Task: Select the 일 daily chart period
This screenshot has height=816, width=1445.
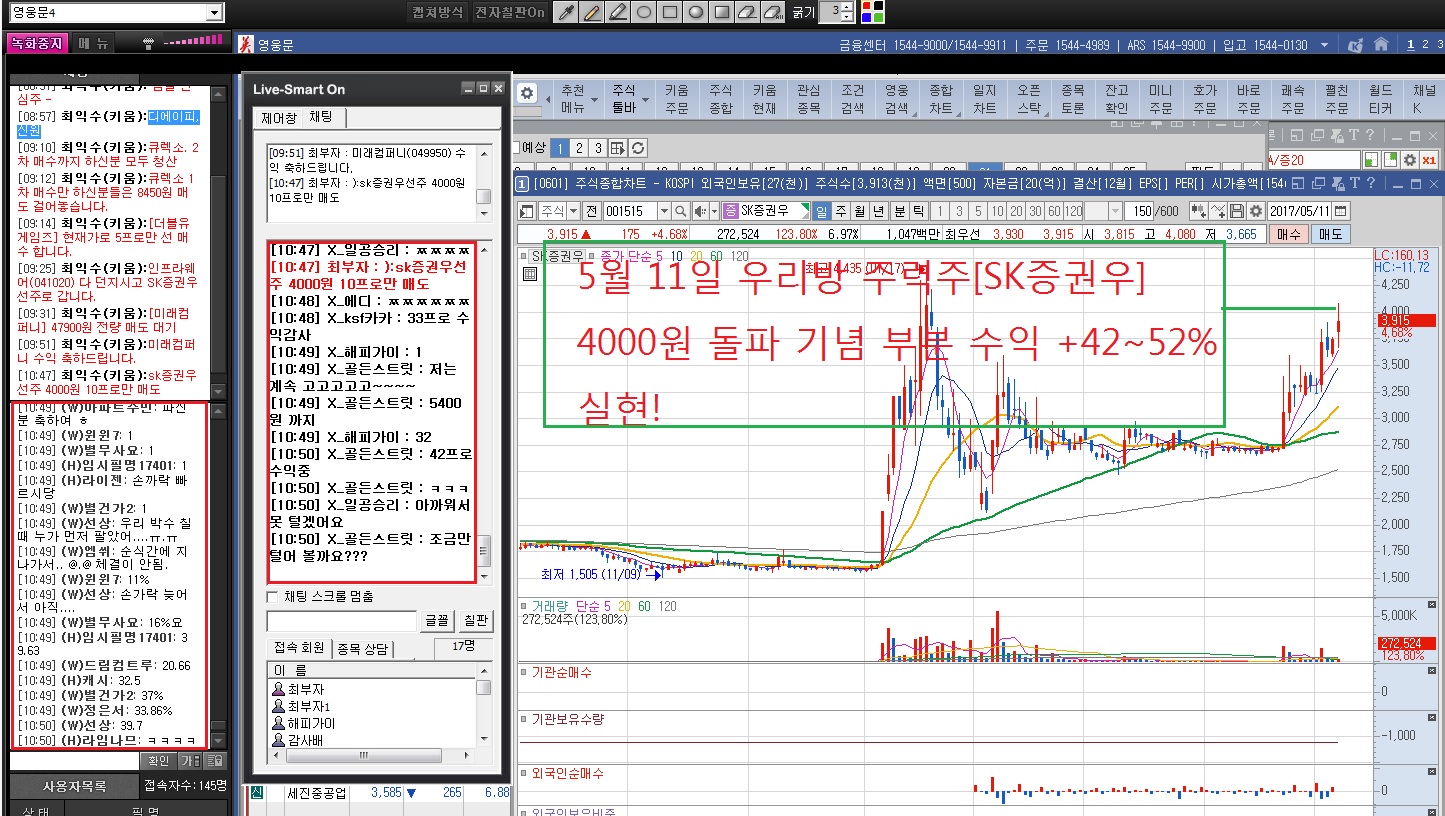Action: click(821, 211)
